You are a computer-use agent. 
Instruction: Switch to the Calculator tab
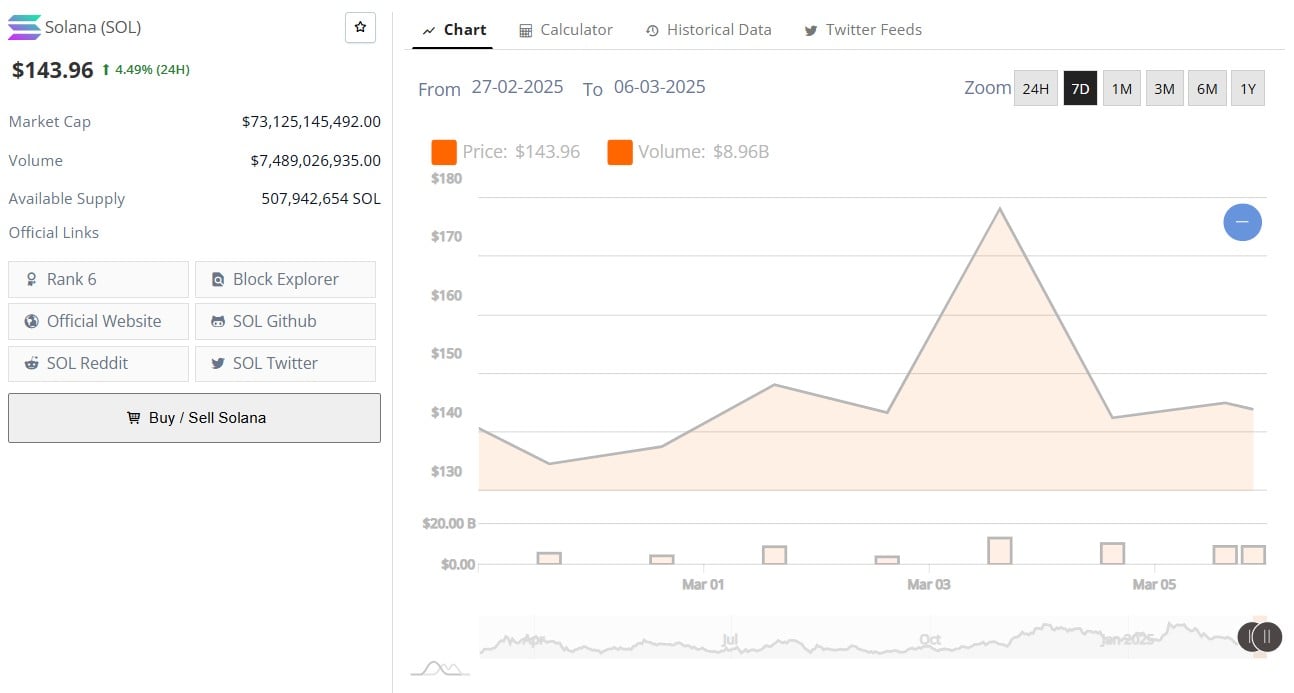(x=566, y=30)
